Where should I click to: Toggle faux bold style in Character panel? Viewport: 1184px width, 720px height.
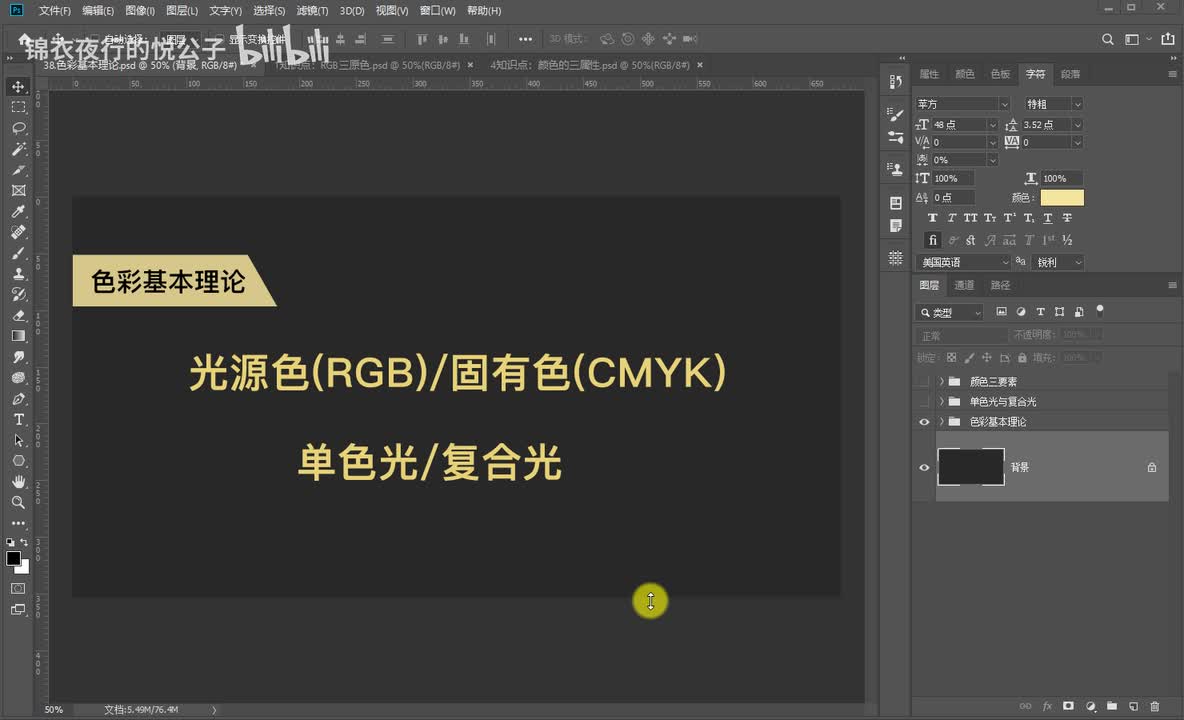pos(932,218)
